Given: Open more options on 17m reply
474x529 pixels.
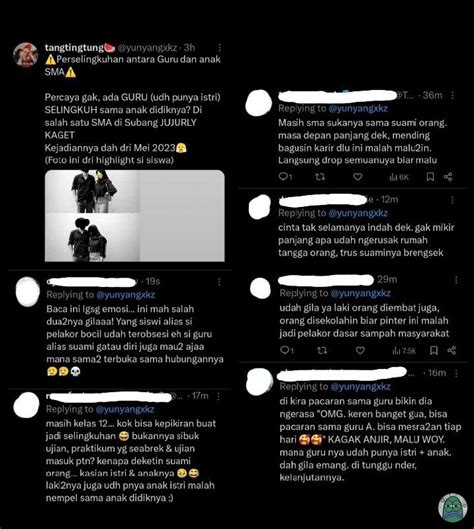Looking at the screenshot, I should (x=219, y=396).
